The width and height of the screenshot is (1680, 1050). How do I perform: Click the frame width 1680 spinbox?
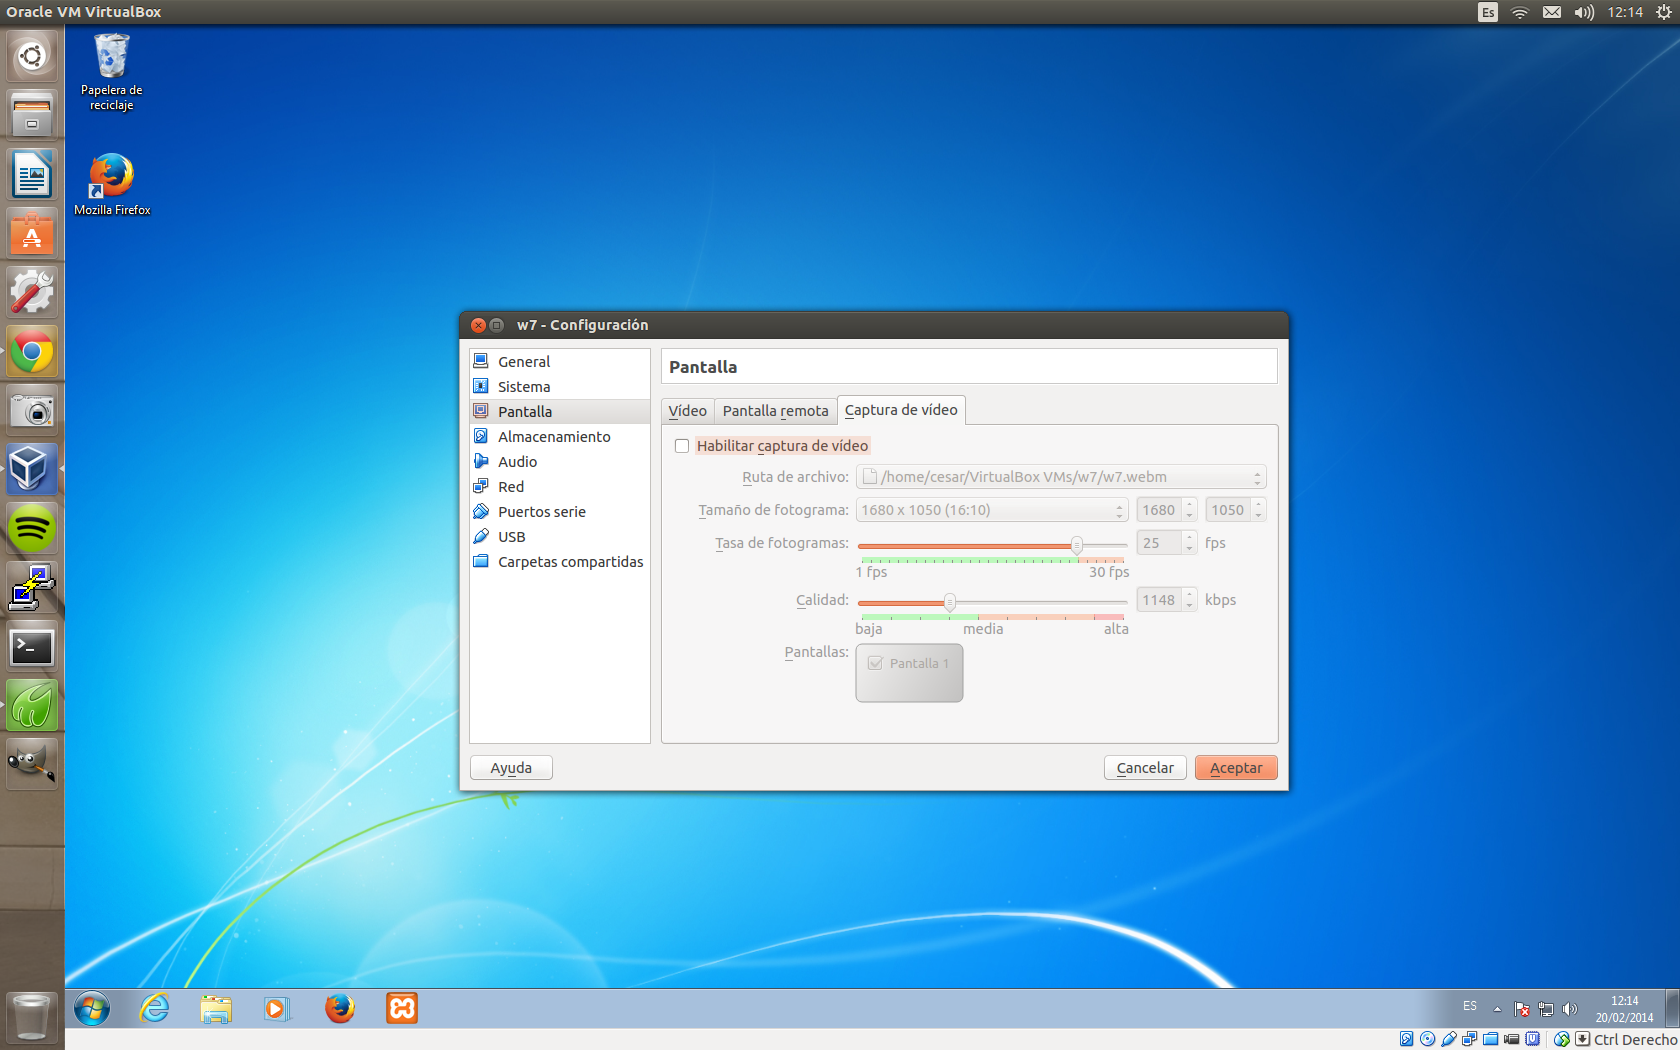(1160, 510)
